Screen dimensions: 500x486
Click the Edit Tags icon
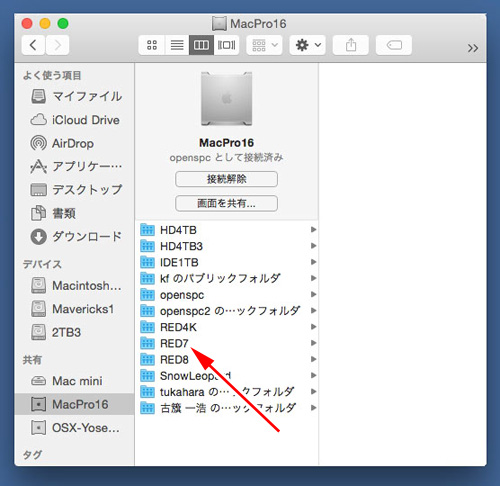[x=394, y=45]
